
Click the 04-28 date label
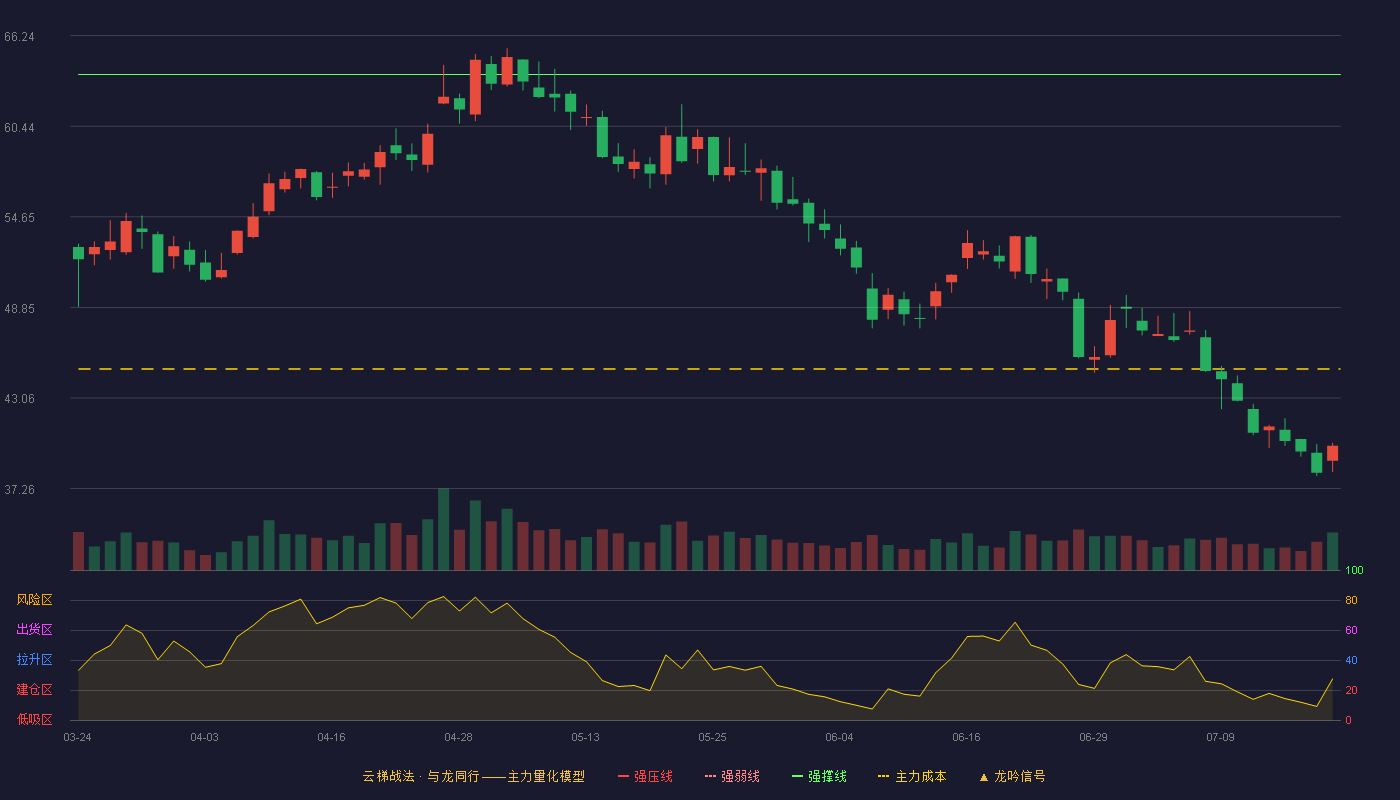458,737
